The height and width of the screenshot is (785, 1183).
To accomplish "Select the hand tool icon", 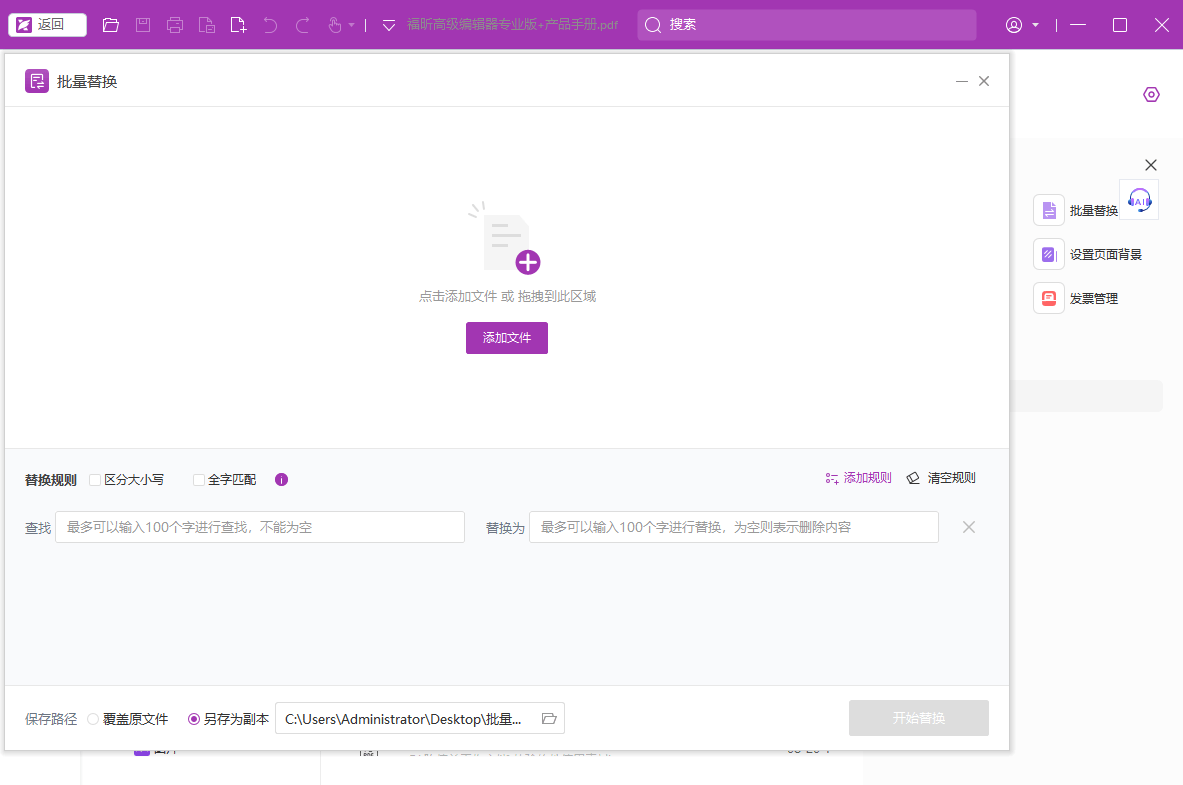I will tap(335, 25).
